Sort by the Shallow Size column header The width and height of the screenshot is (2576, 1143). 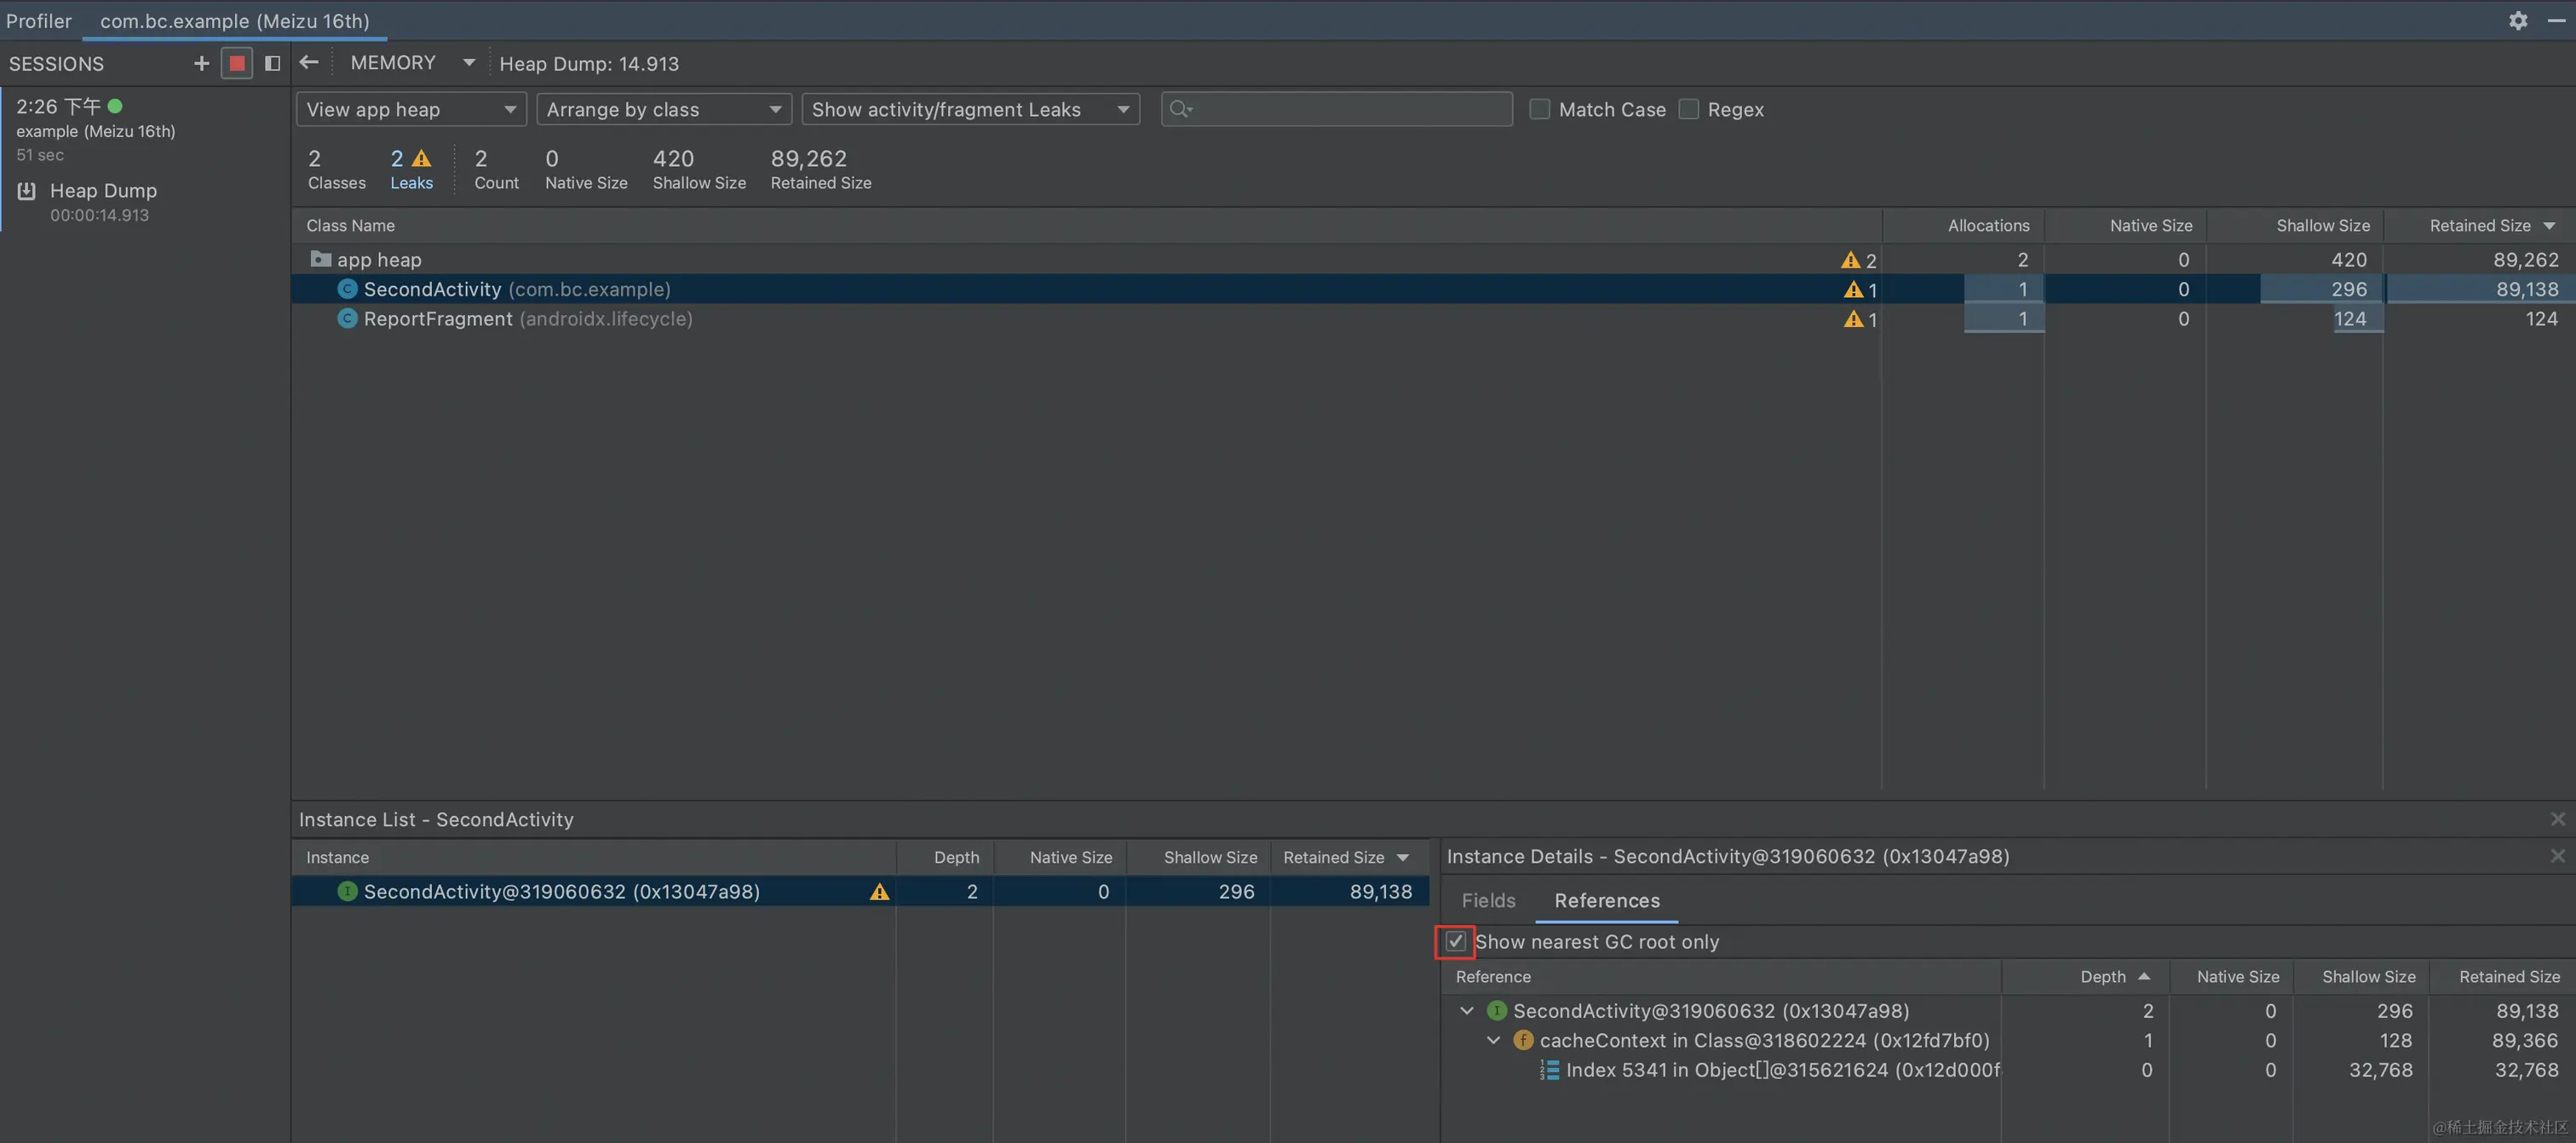(x=2322, y=225)
